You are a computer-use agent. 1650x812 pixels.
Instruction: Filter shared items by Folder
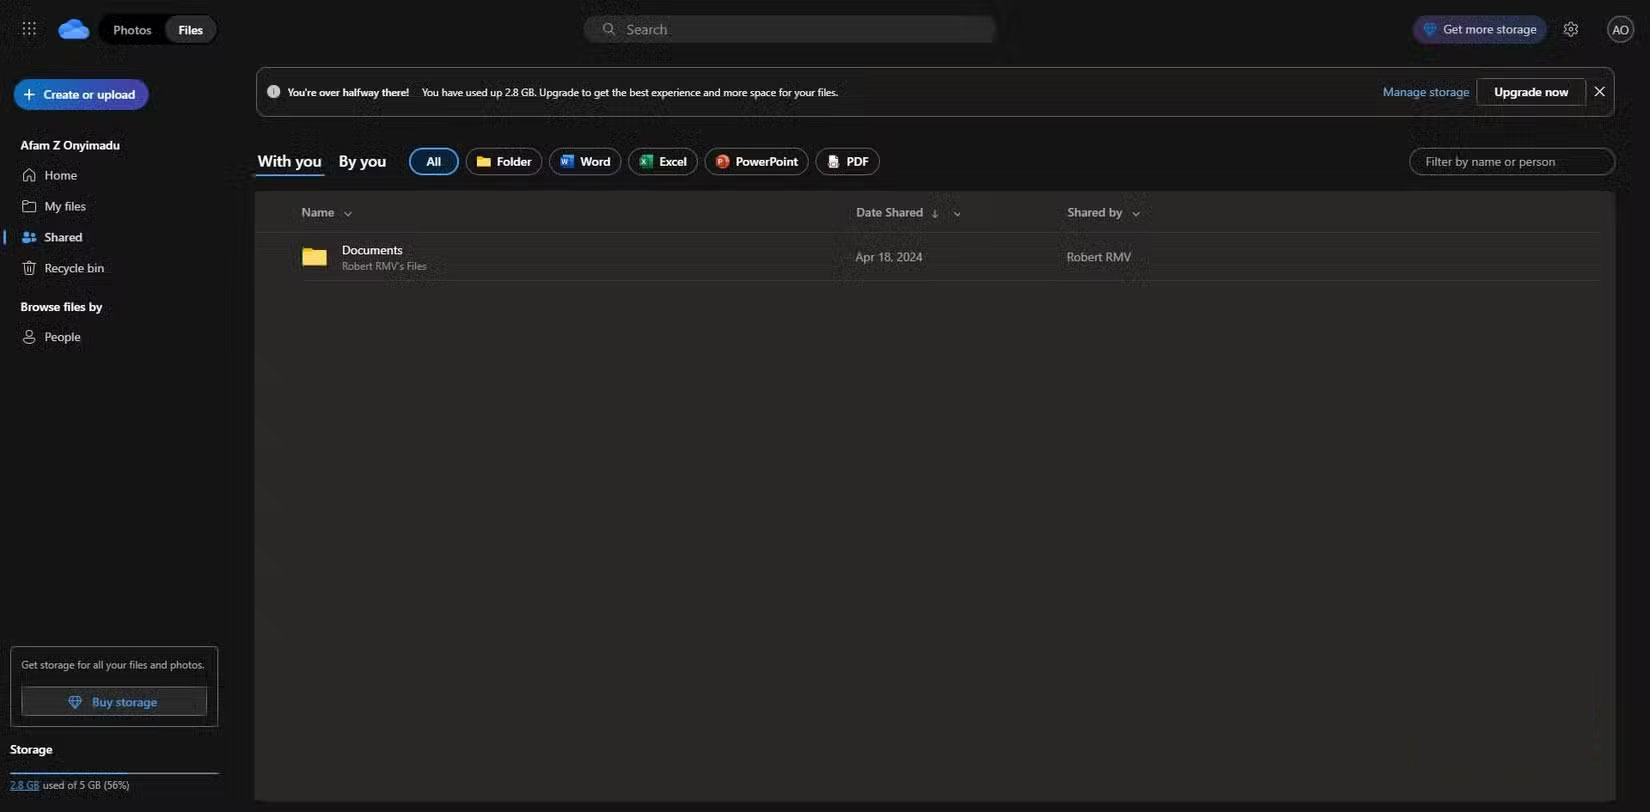[503, 161]
